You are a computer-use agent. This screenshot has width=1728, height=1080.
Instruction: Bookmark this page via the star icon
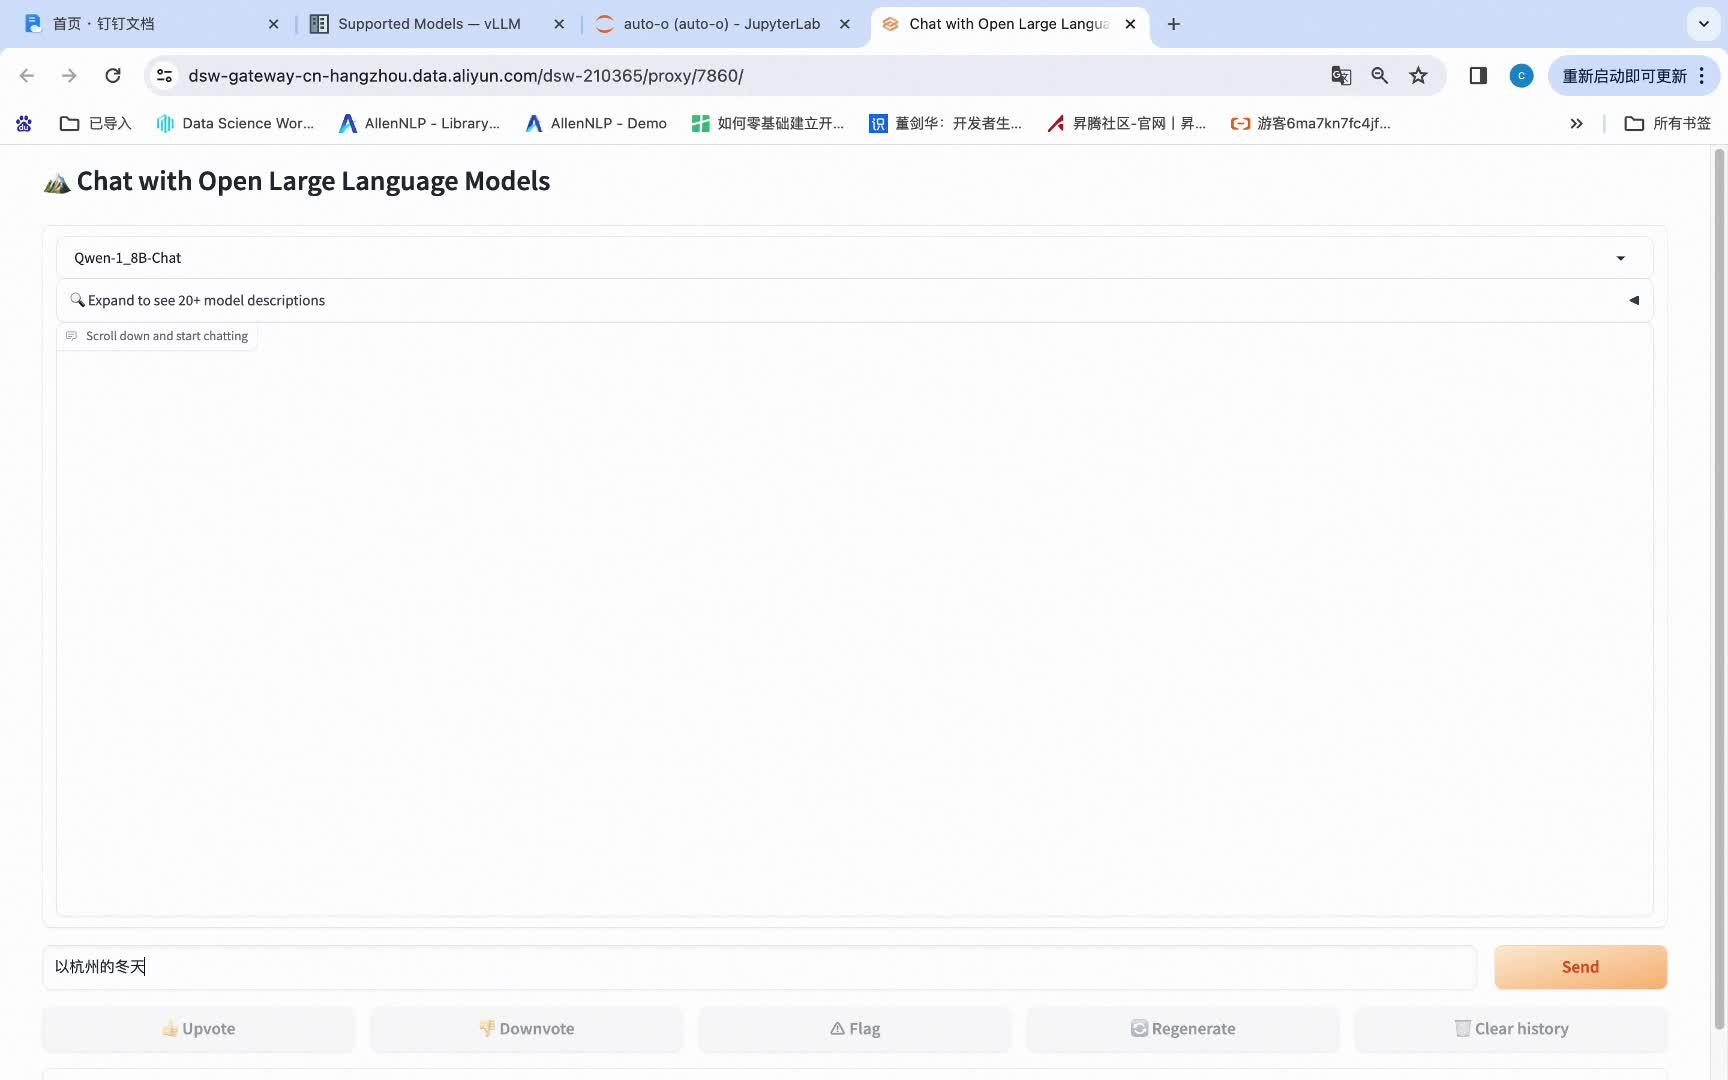pyautogui.click(x=1418, y=75)
